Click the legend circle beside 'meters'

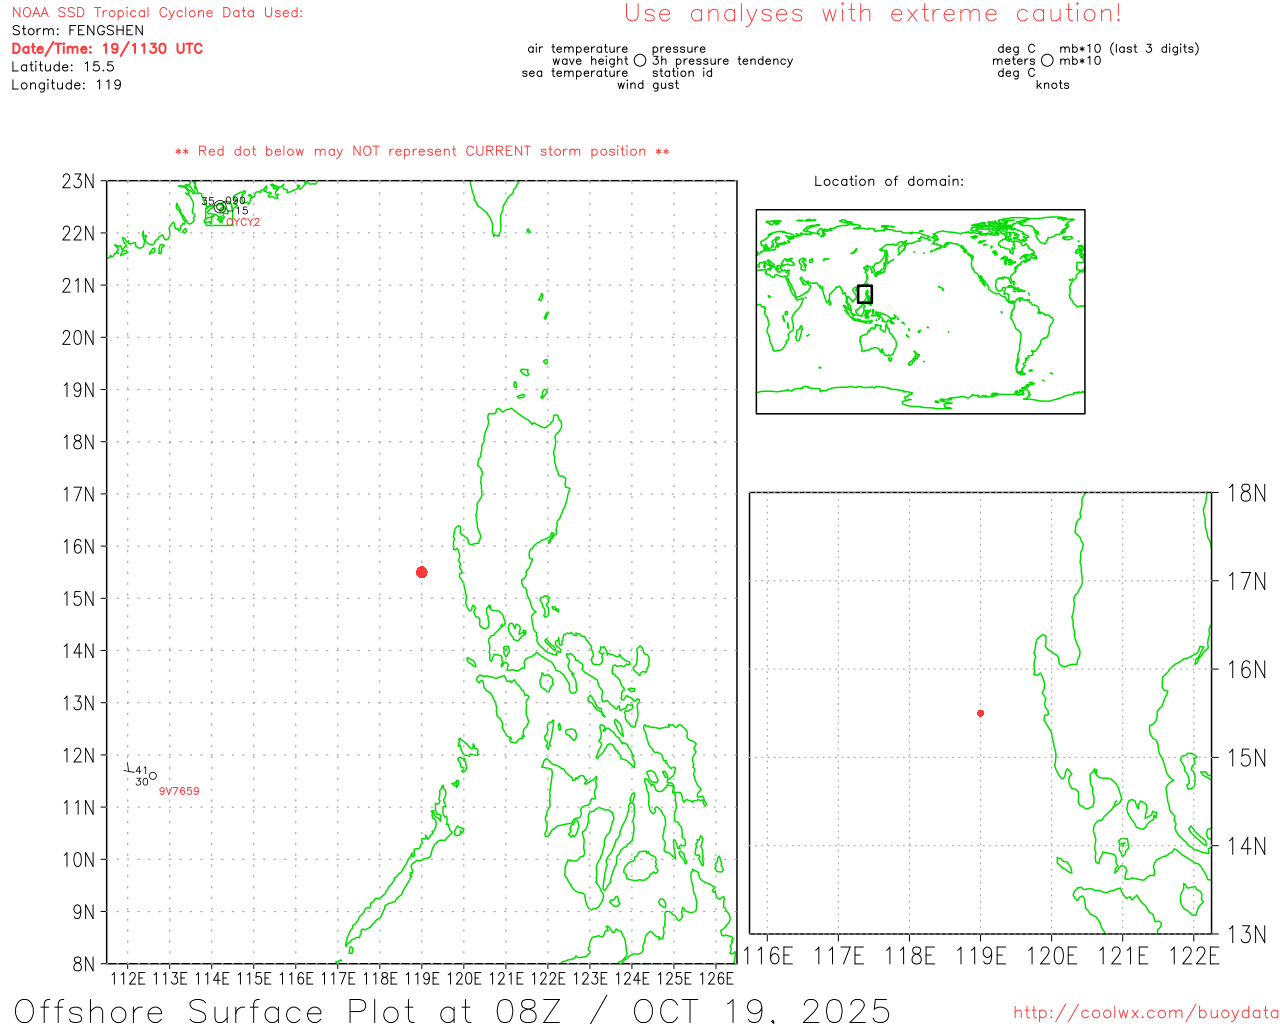point(1047,61)
